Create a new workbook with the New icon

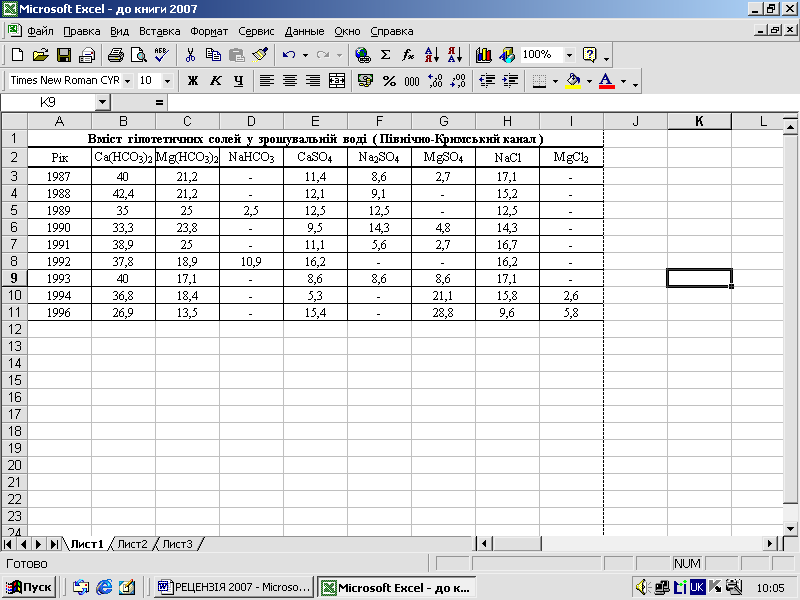[x=17, y=55]
